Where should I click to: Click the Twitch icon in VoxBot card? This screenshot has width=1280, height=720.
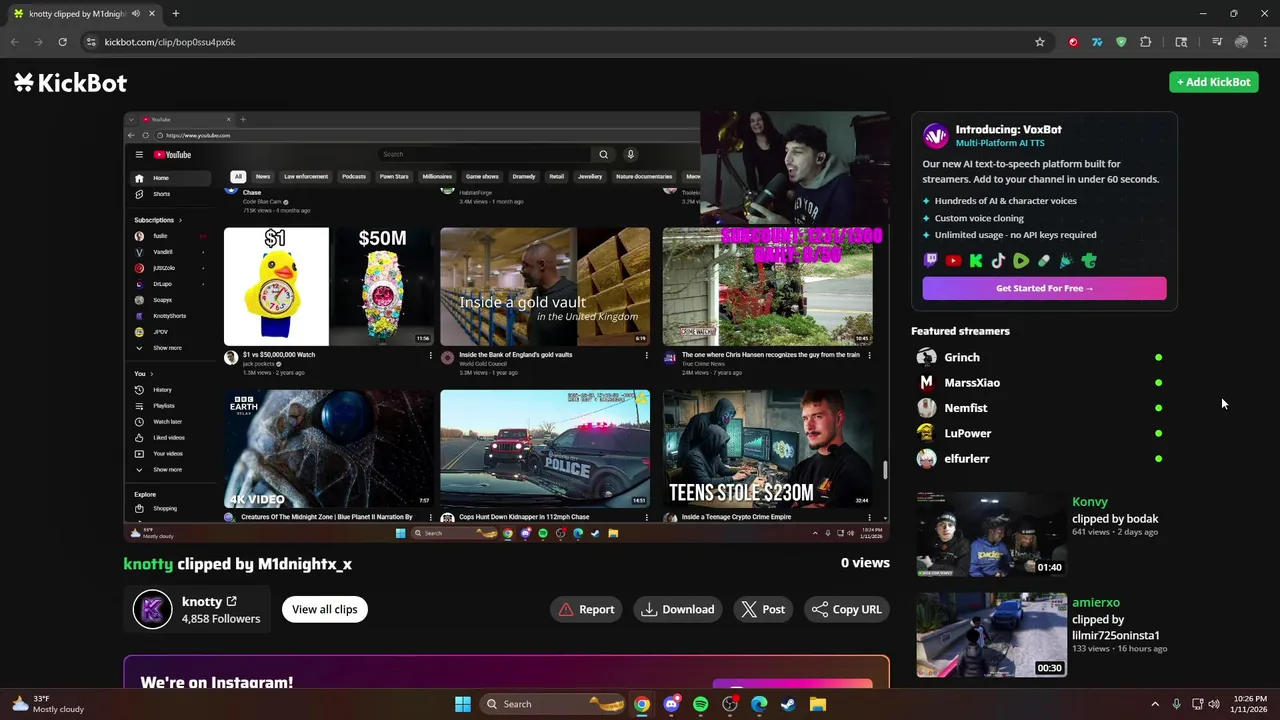[x=931, y=261]
